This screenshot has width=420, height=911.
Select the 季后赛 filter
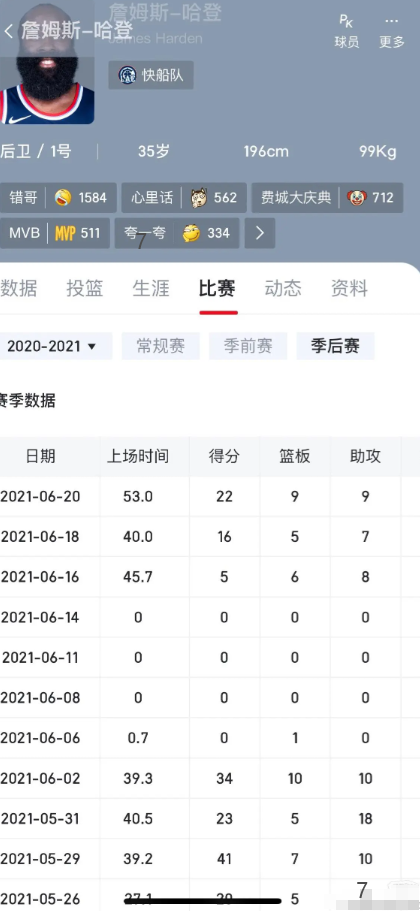[x=335, y=346]
